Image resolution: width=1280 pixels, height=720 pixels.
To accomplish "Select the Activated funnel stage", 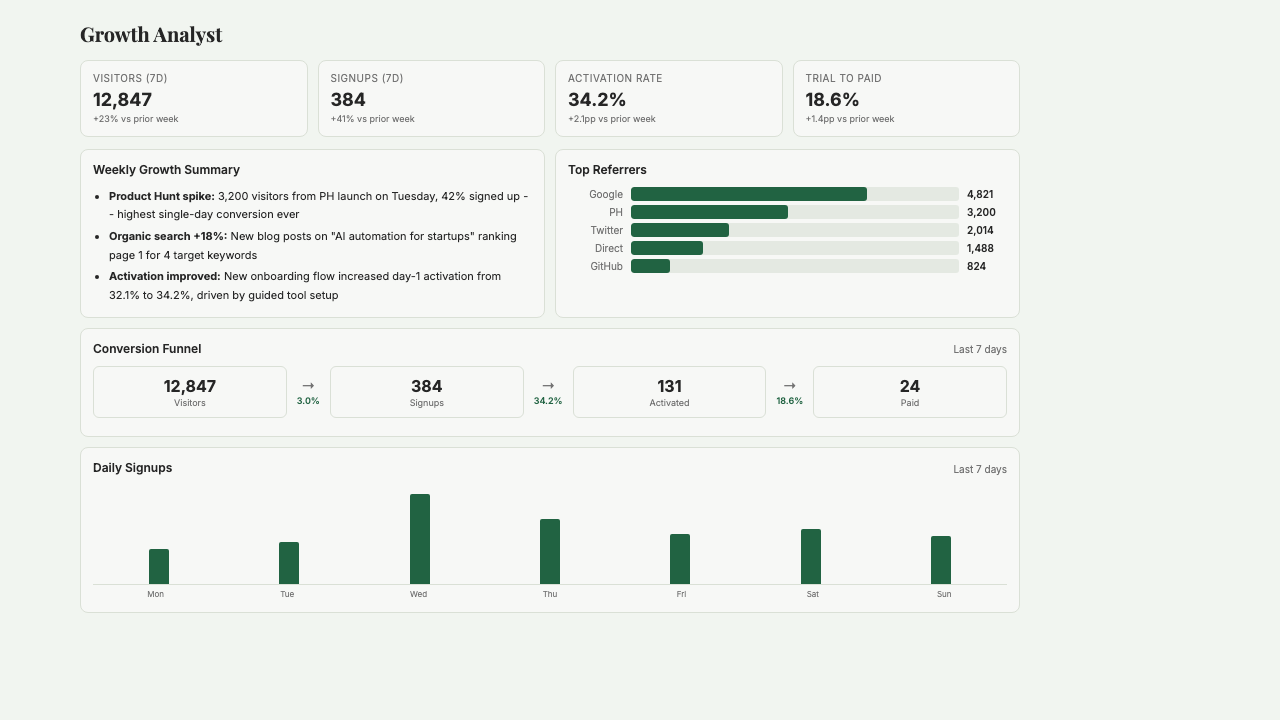I will [669, 391].
